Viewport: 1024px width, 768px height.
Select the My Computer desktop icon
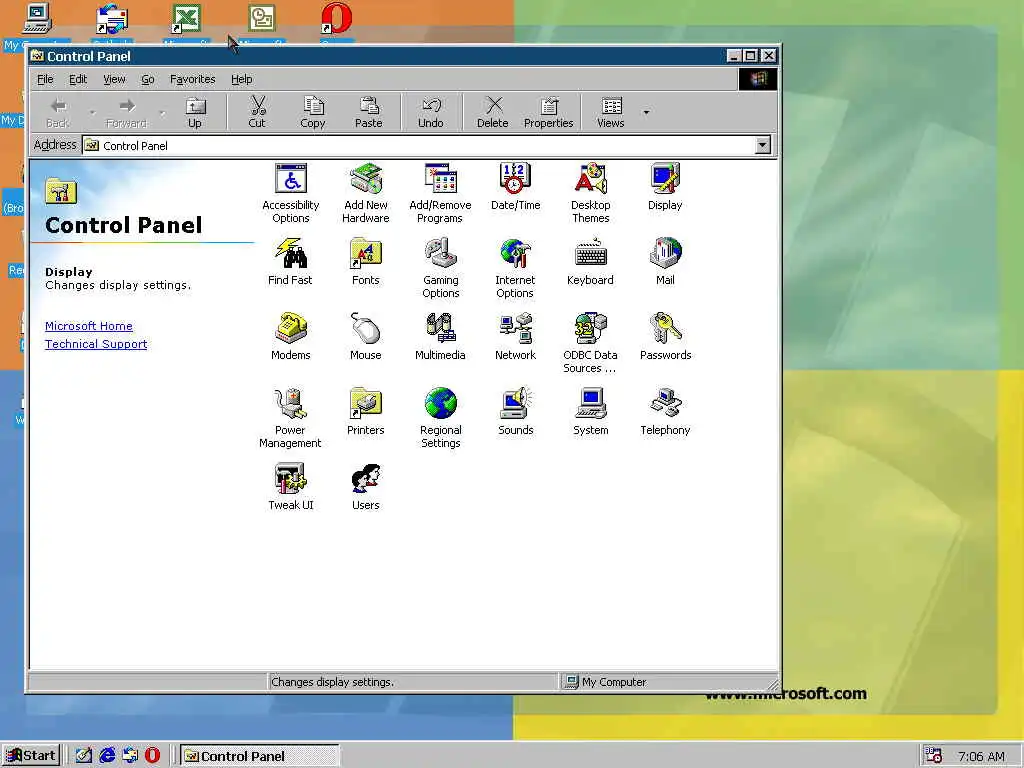pos(36,25)
